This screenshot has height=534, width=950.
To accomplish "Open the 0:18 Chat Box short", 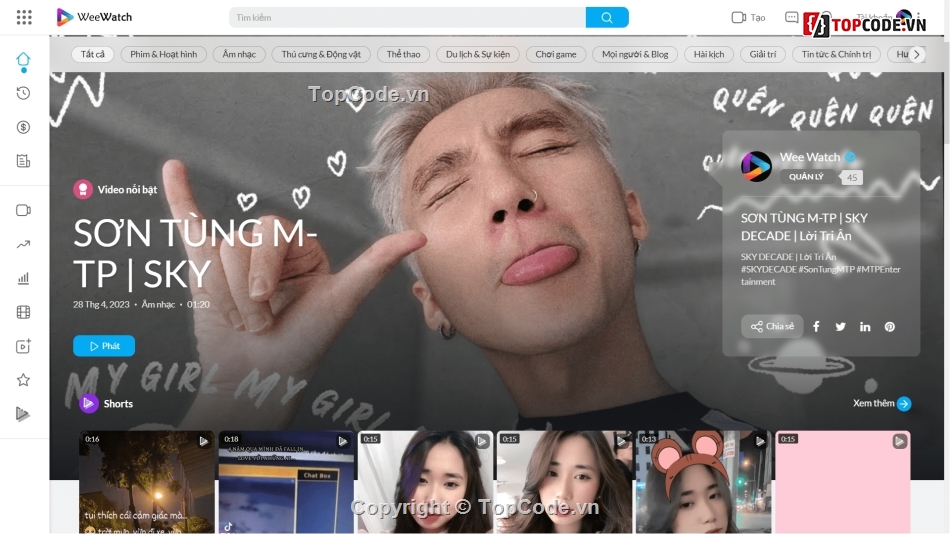I will tap(286, 482).
